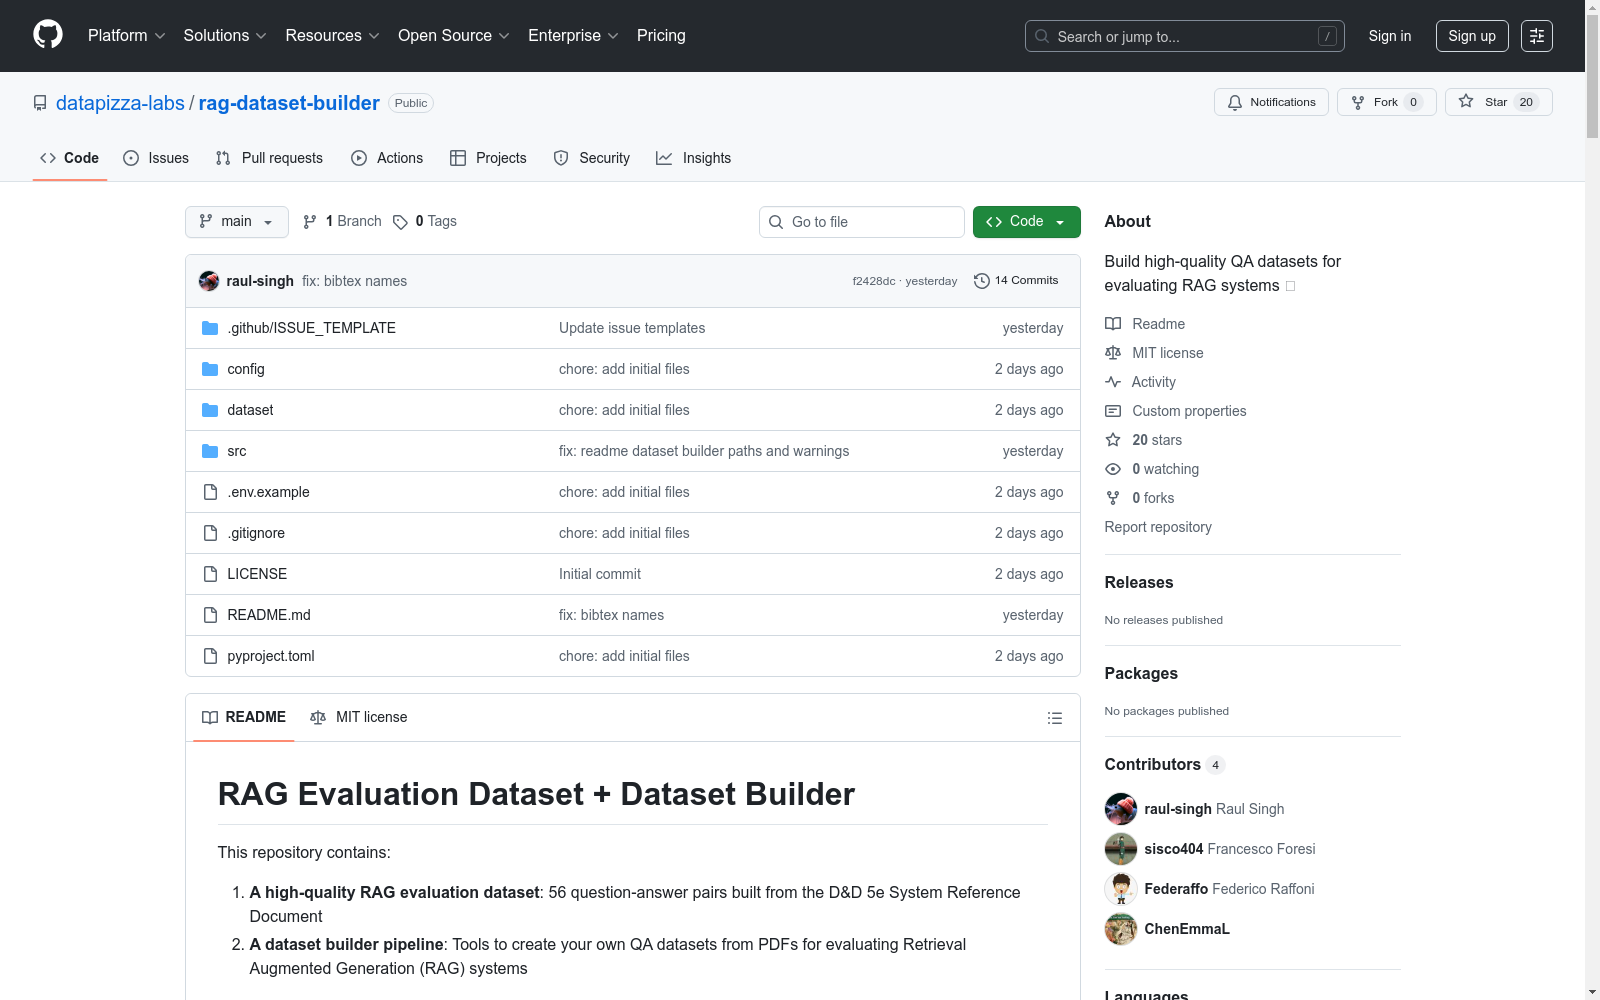Click the Sign in link
The height and width of the screenshot is (1000, 1600).
(1389, 36)
